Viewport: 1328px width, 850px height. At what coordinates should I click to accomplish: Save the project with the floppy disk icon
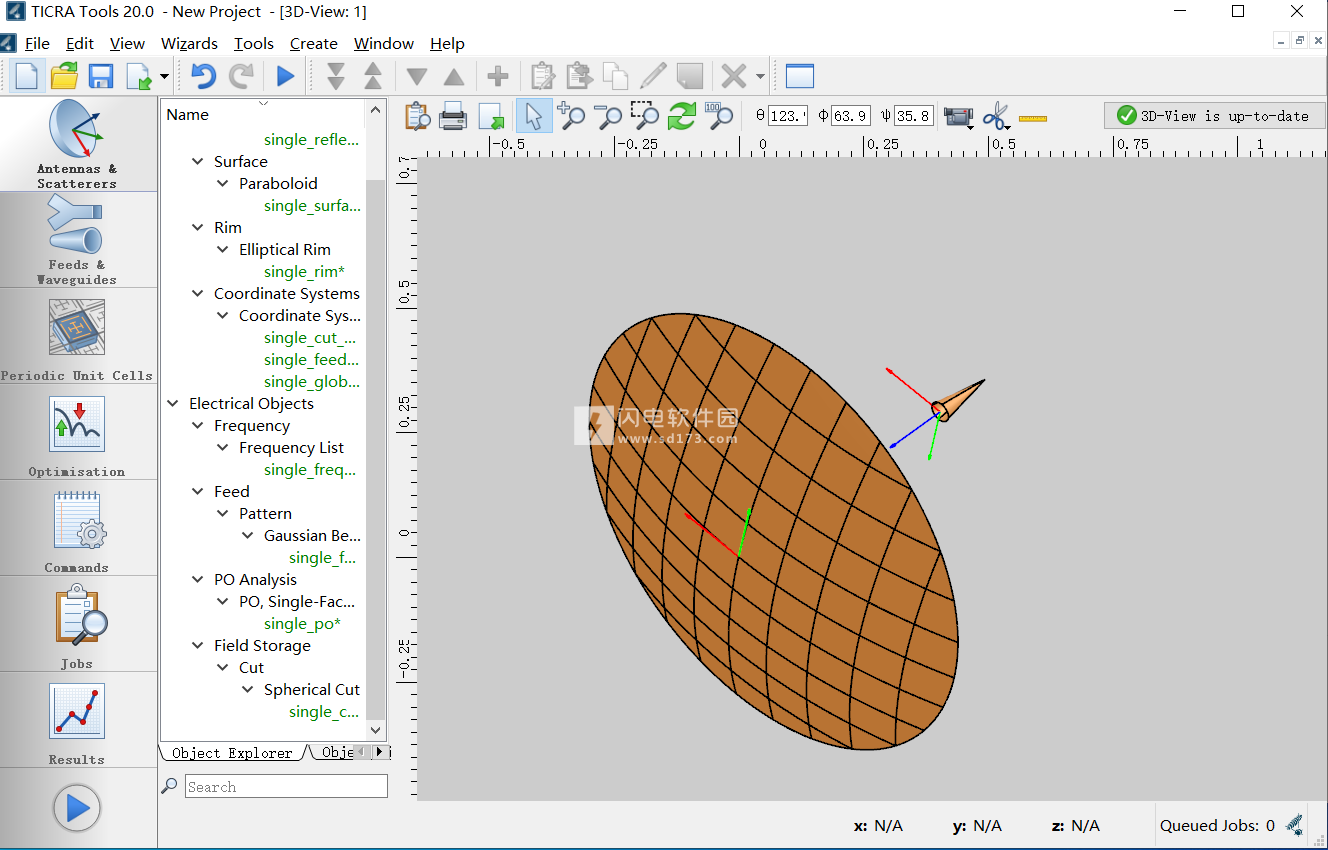pos(101,76)
